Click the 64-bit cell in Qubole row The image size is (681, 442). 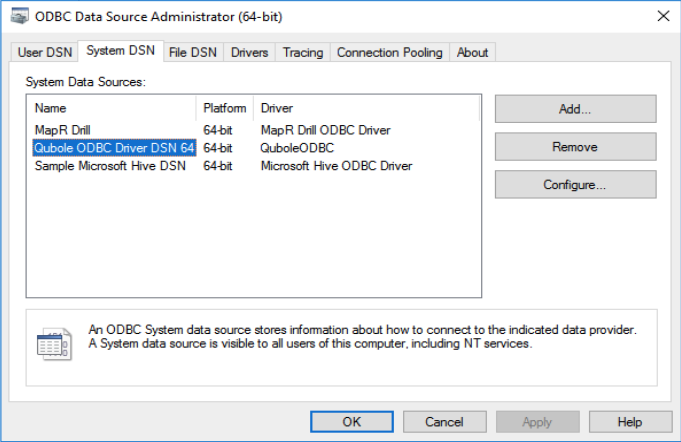[x=218, y=148]
